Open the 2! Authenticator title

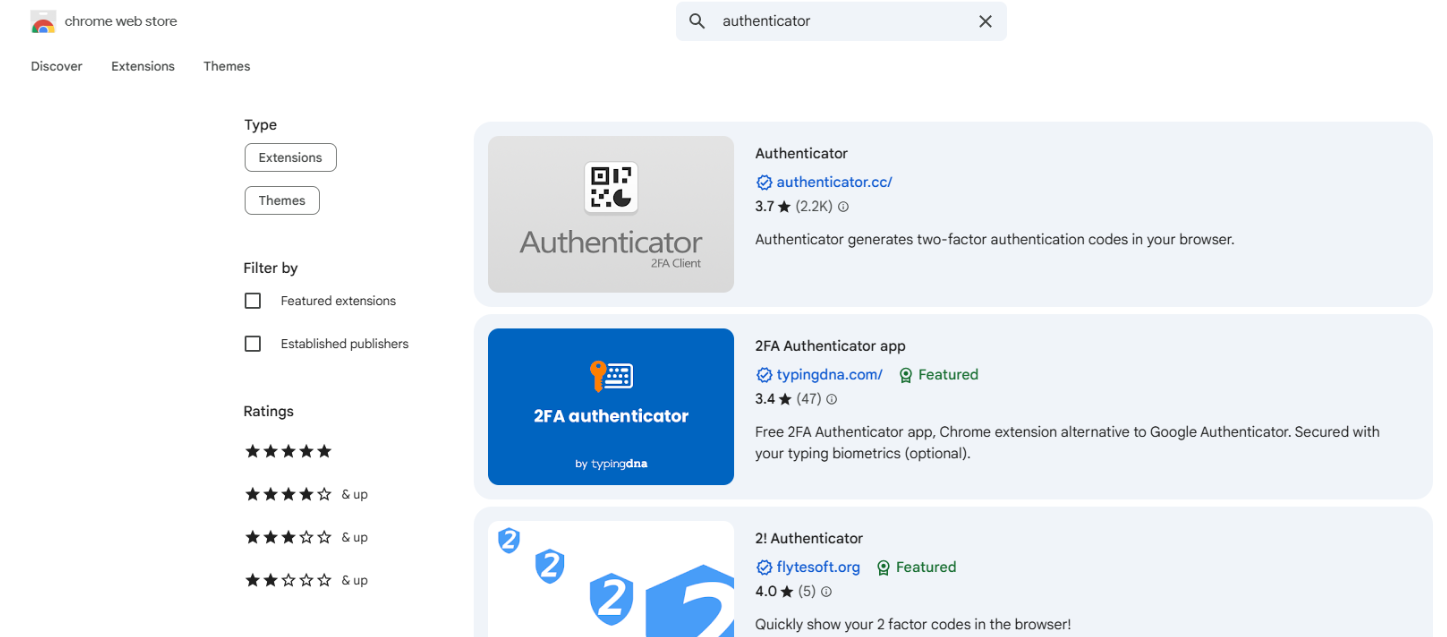point(809,538)
